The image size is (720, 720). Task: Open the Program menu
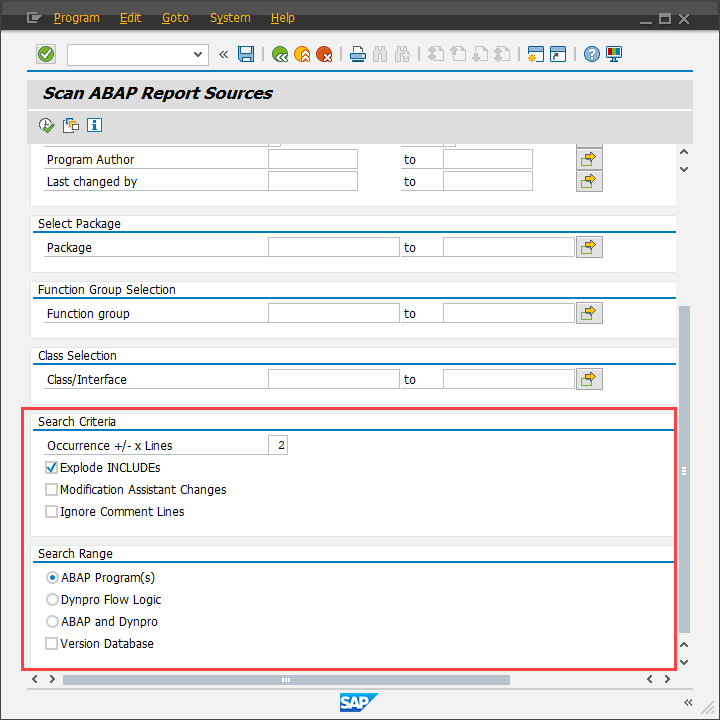[77, 18]
